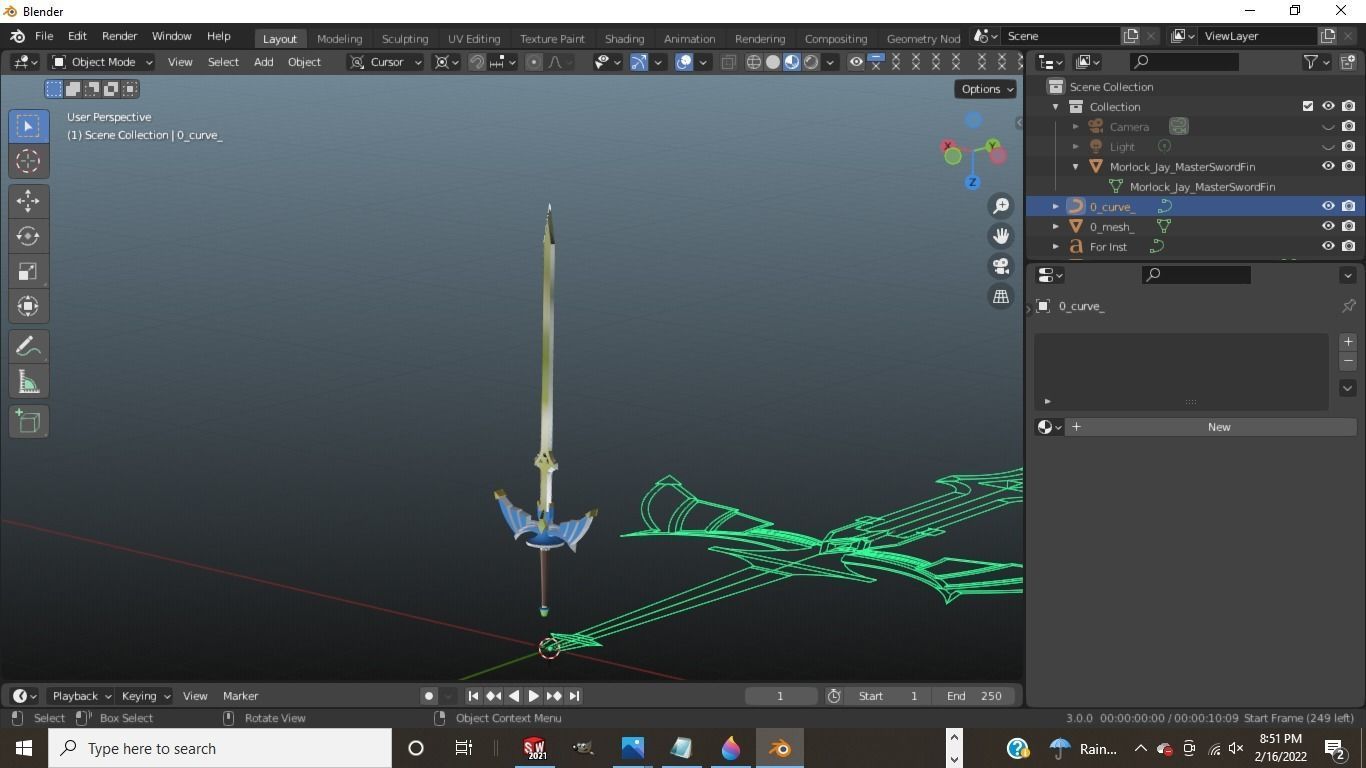Hide 0_mesh_ in viewport
The height and width of the screenshot is (768, 1366).
point(1328,226)
